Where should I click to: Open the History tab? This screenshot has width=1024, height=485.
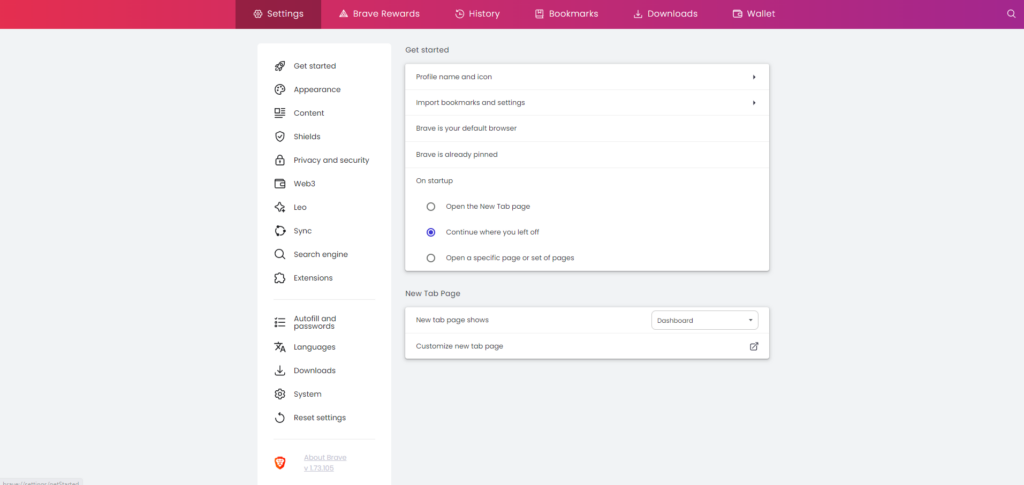477,14
